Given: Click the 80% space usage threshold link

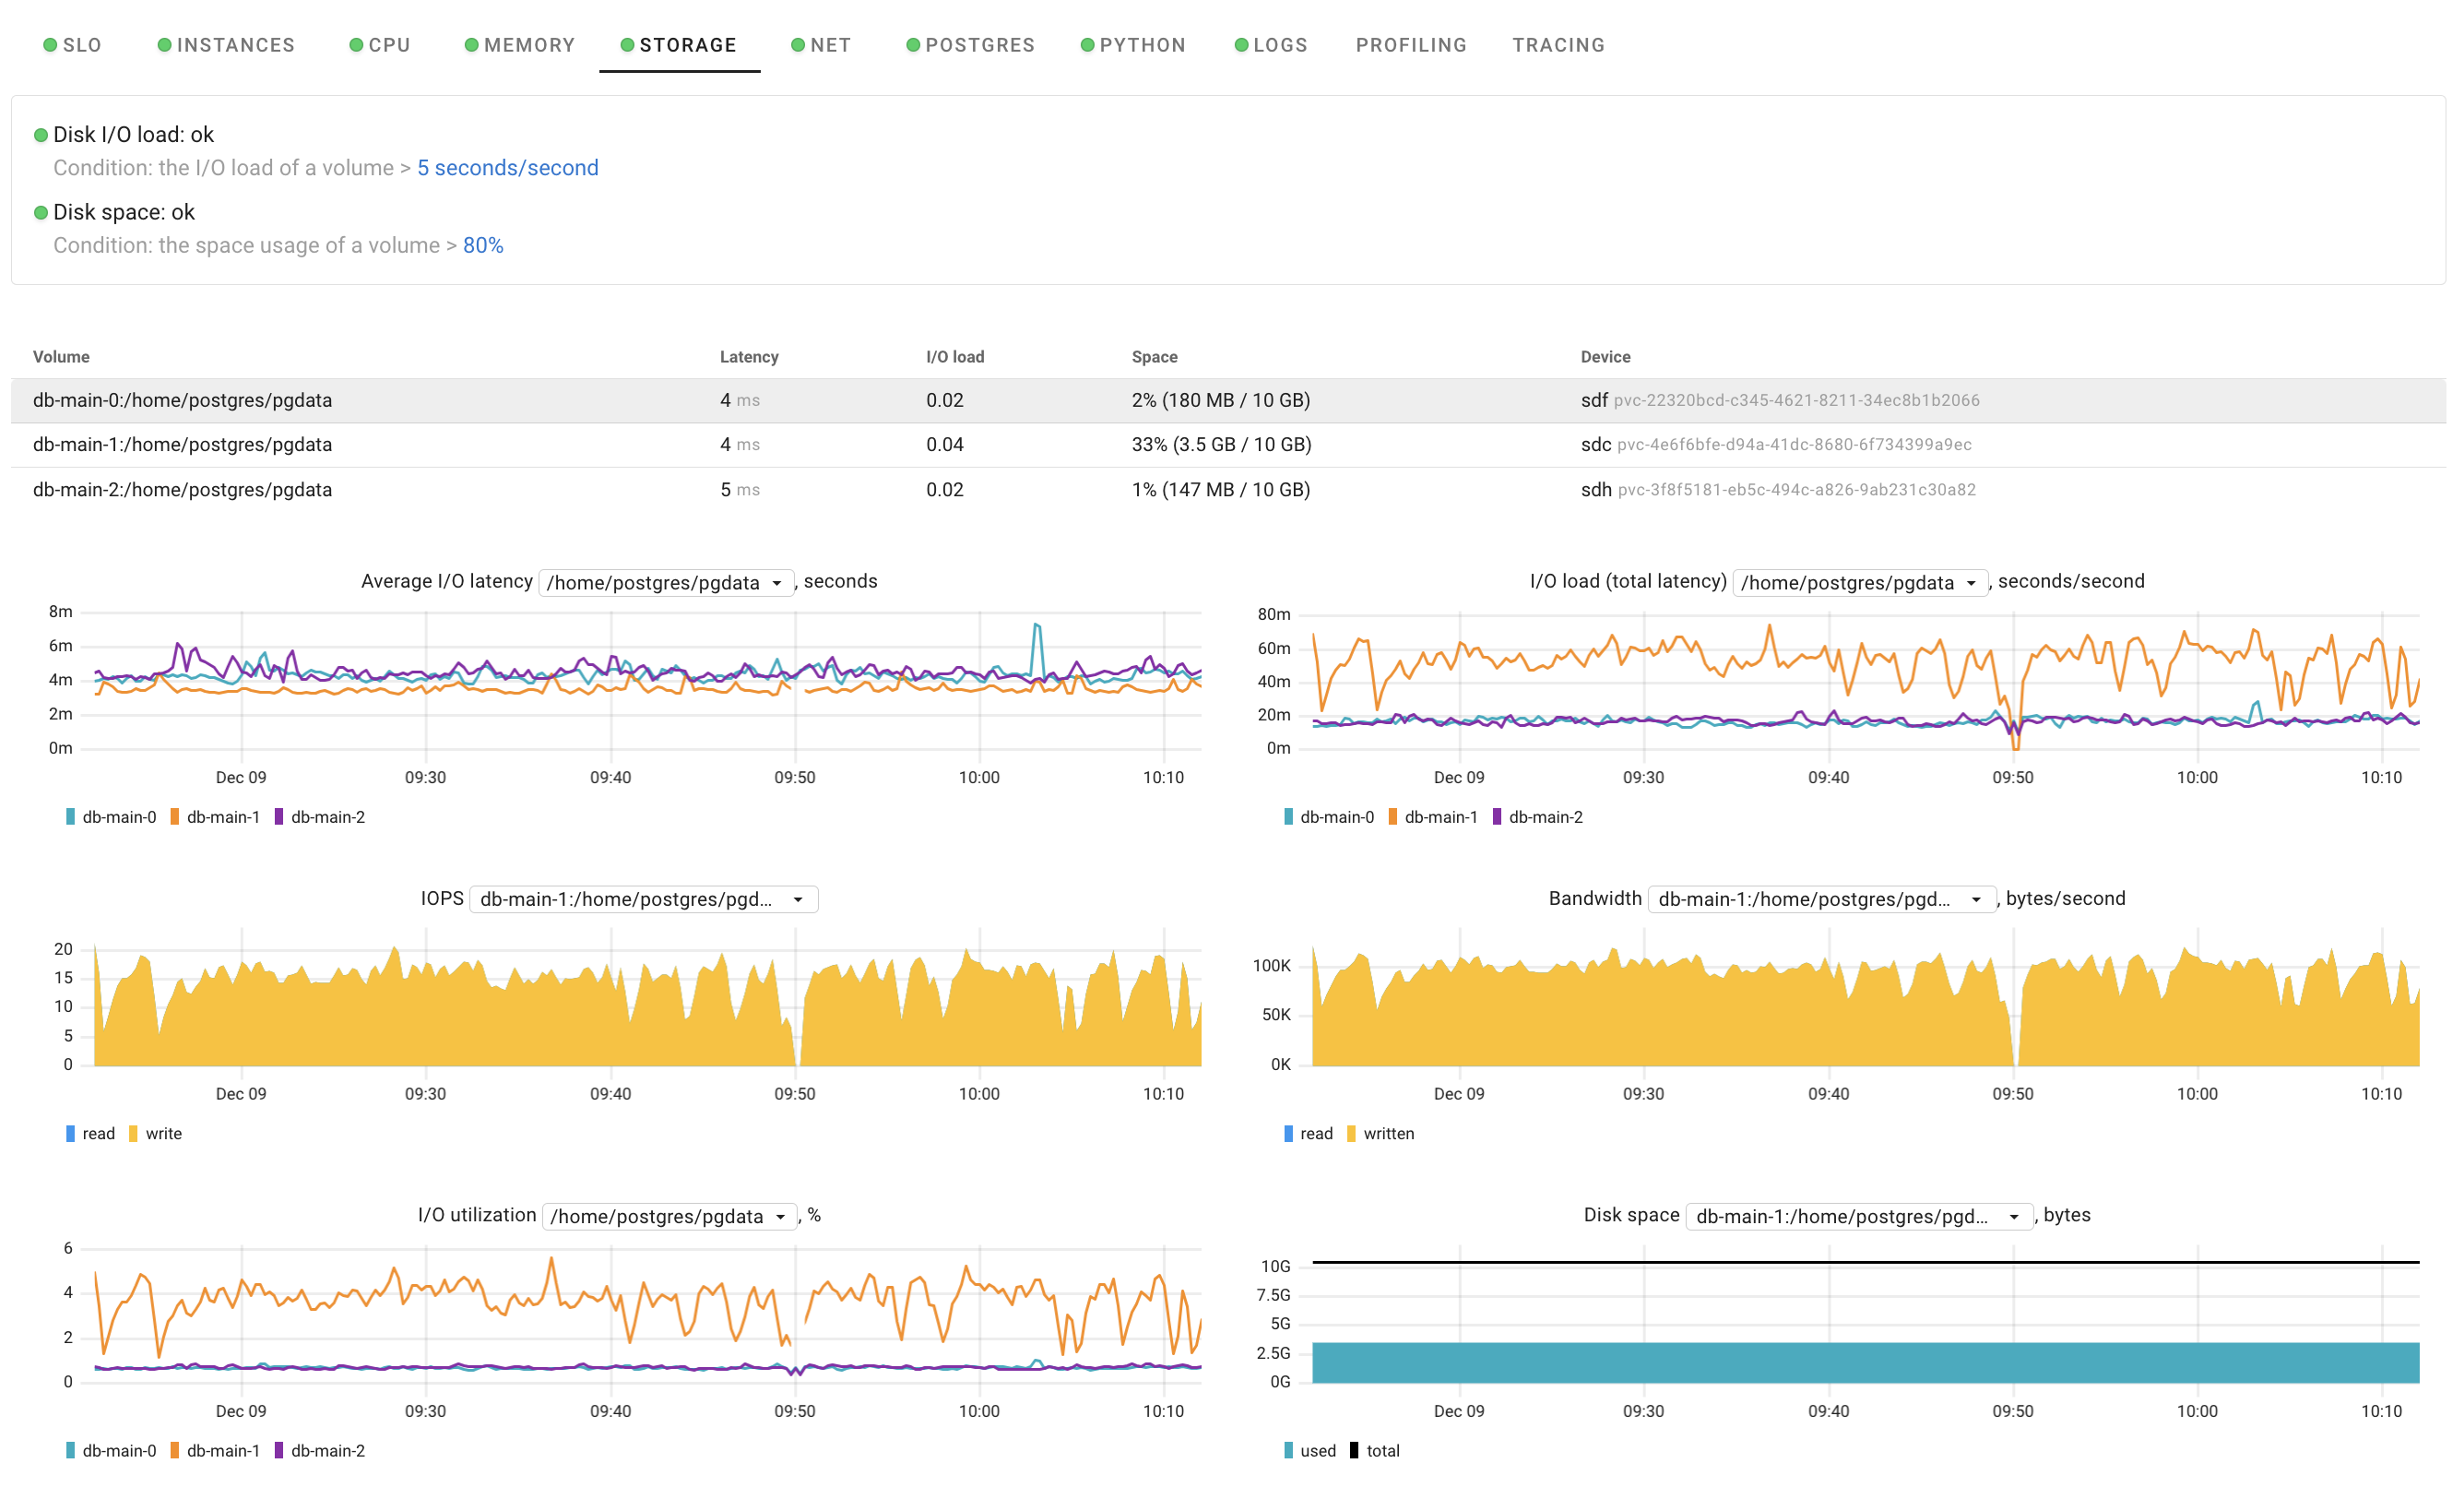Looking at the screenshot, I should (483, 246).
